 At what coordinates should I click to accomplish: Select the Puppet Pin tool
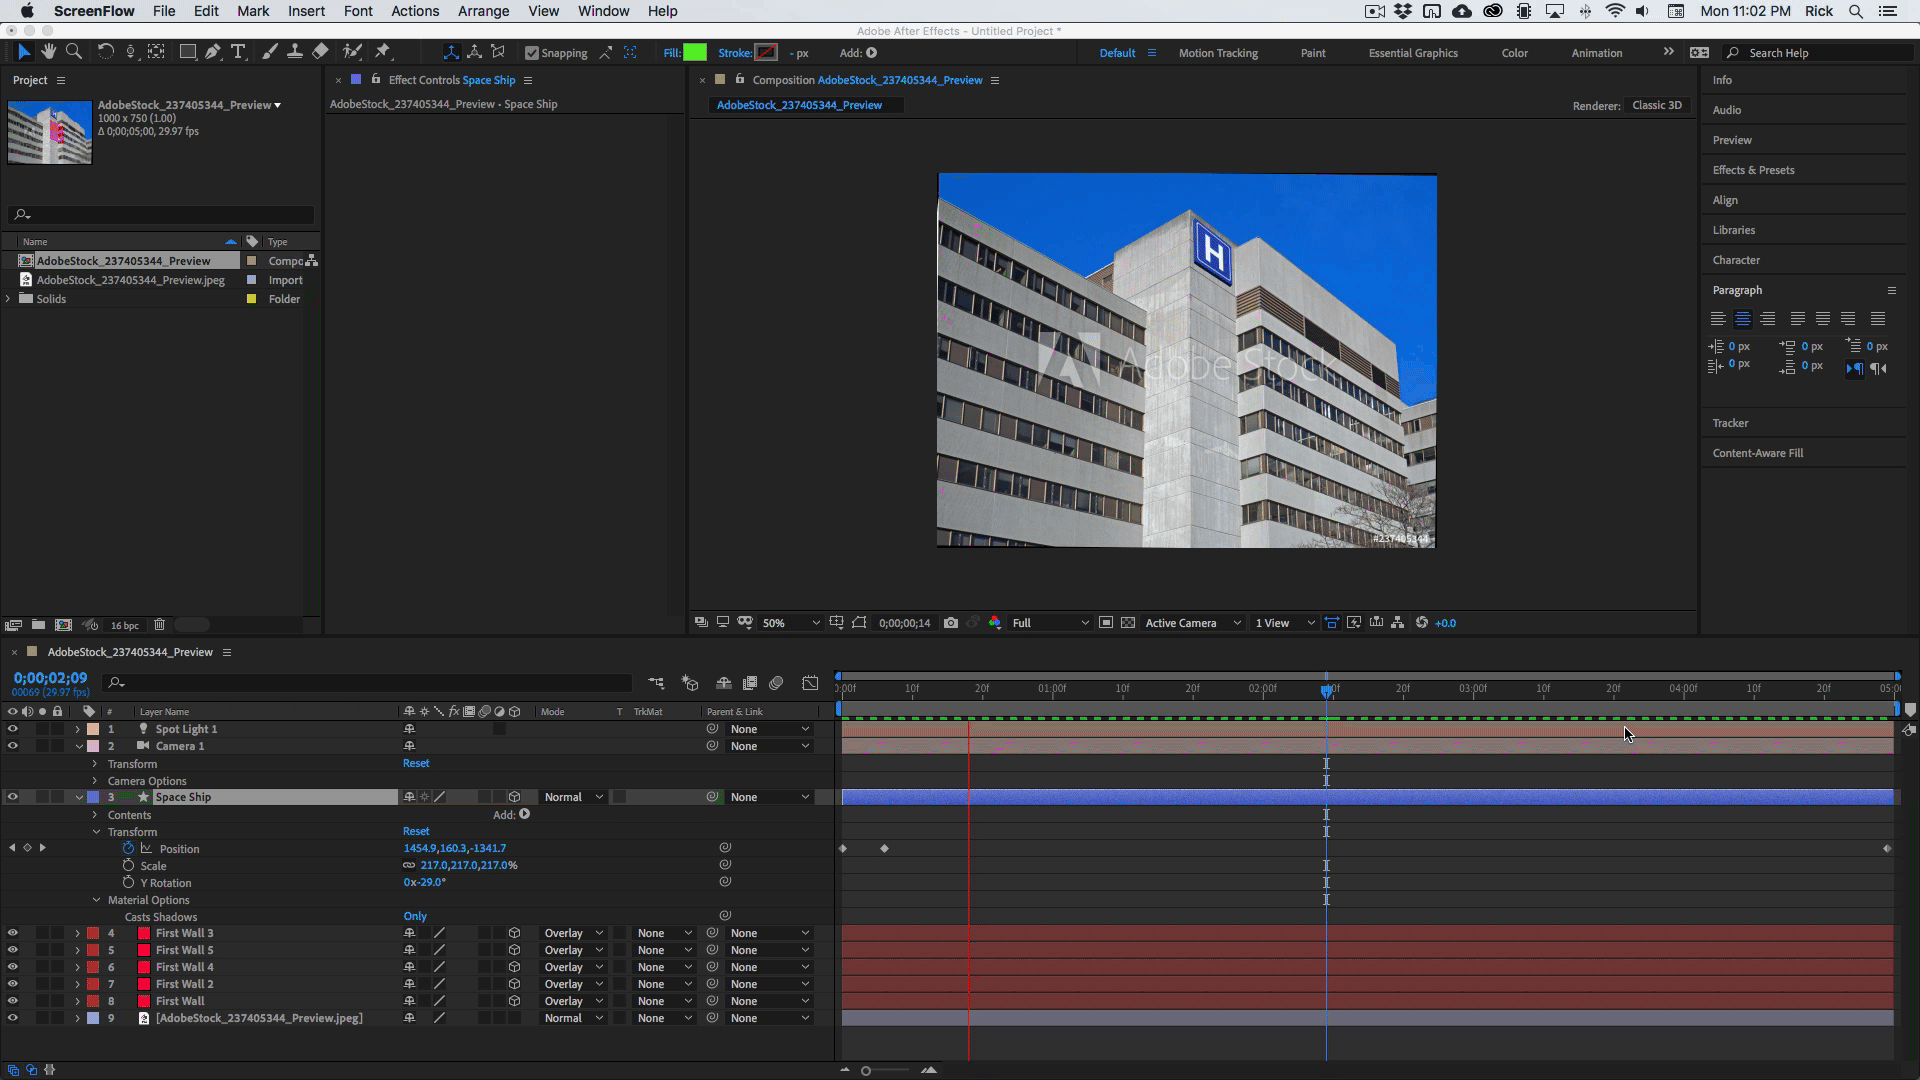[383, 52]
